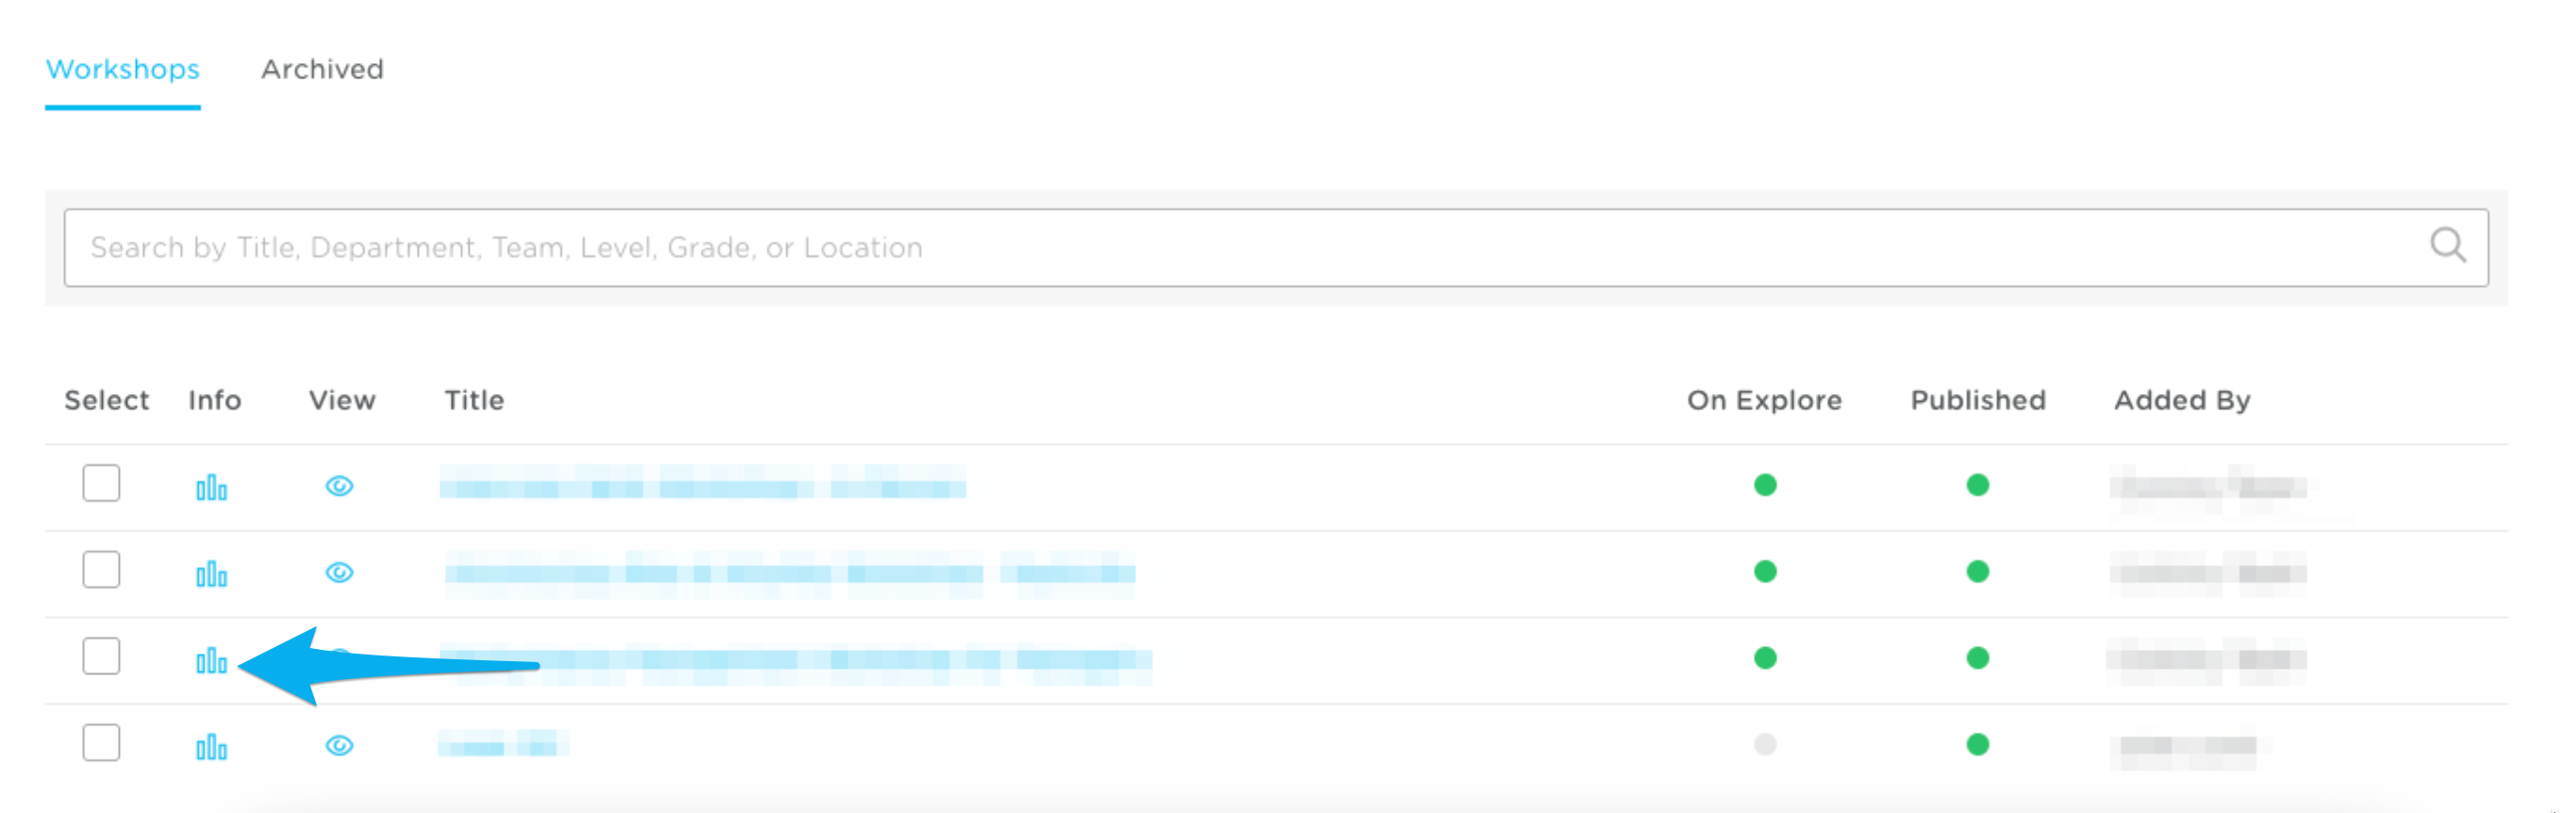Switch to the Archived tab
This screenshot has width=2576, height=813.
coord(322,69)
